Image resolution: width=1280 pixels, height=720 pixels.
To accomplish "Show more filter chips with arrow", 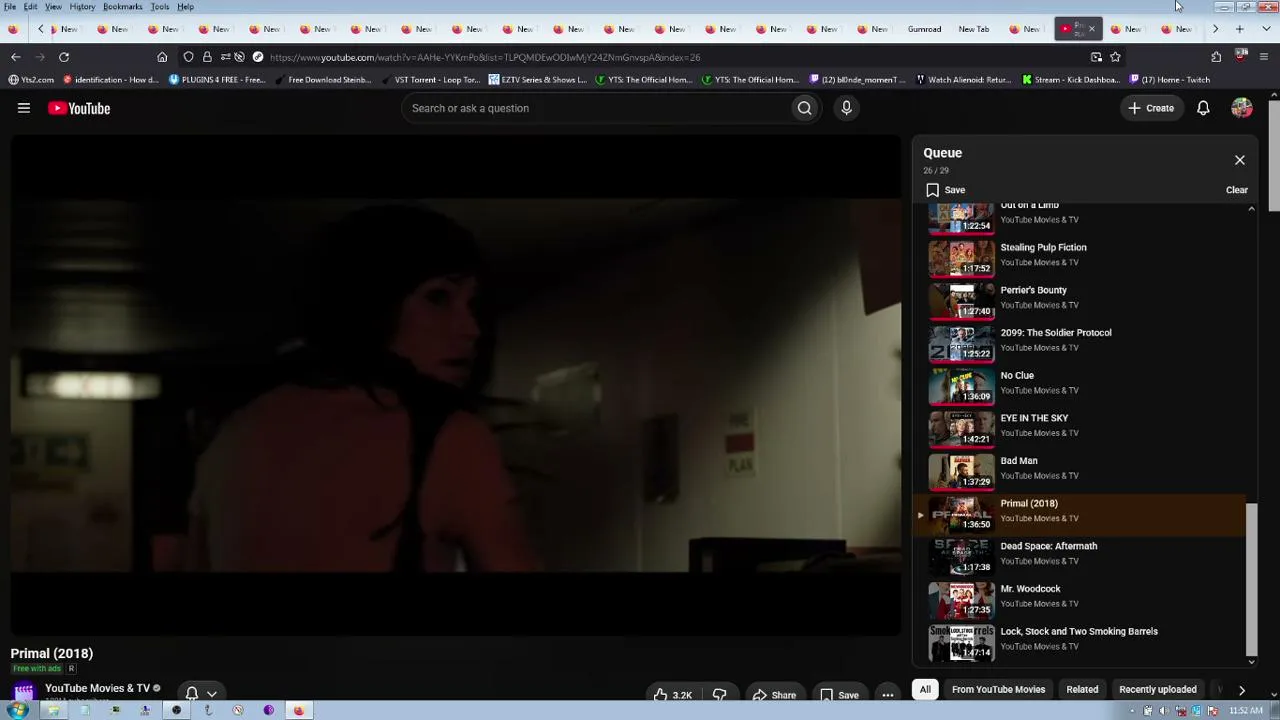I will 1242,689.
